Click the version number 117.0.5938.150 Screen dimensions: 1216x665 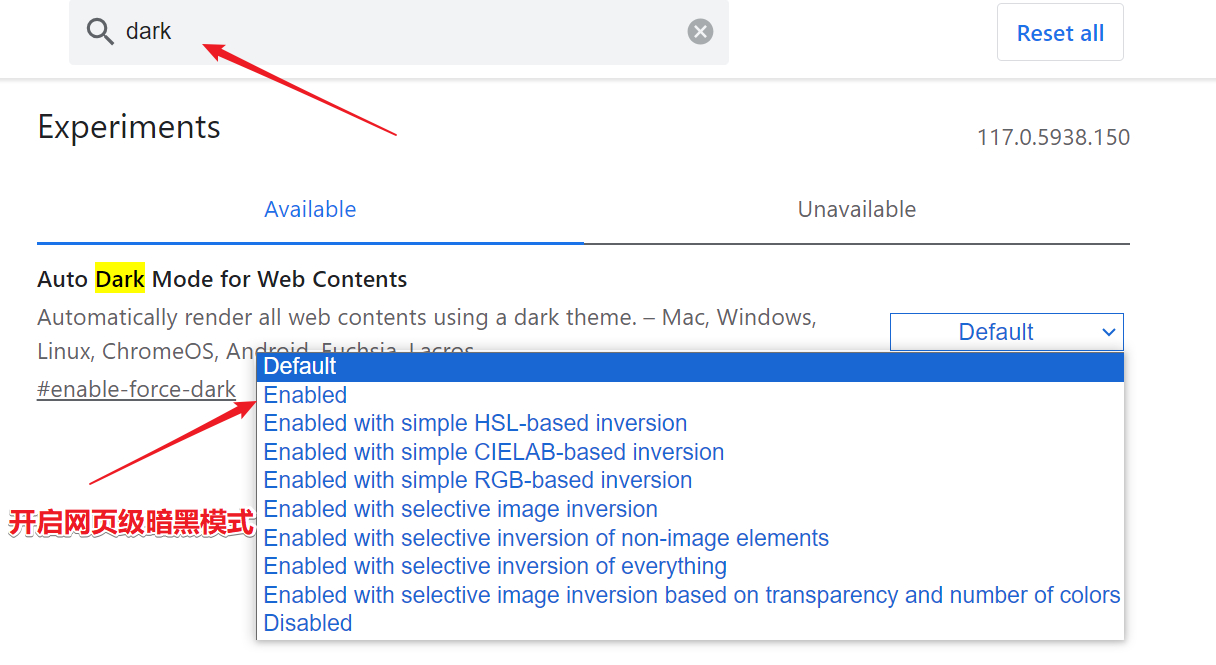[1053, 138]
